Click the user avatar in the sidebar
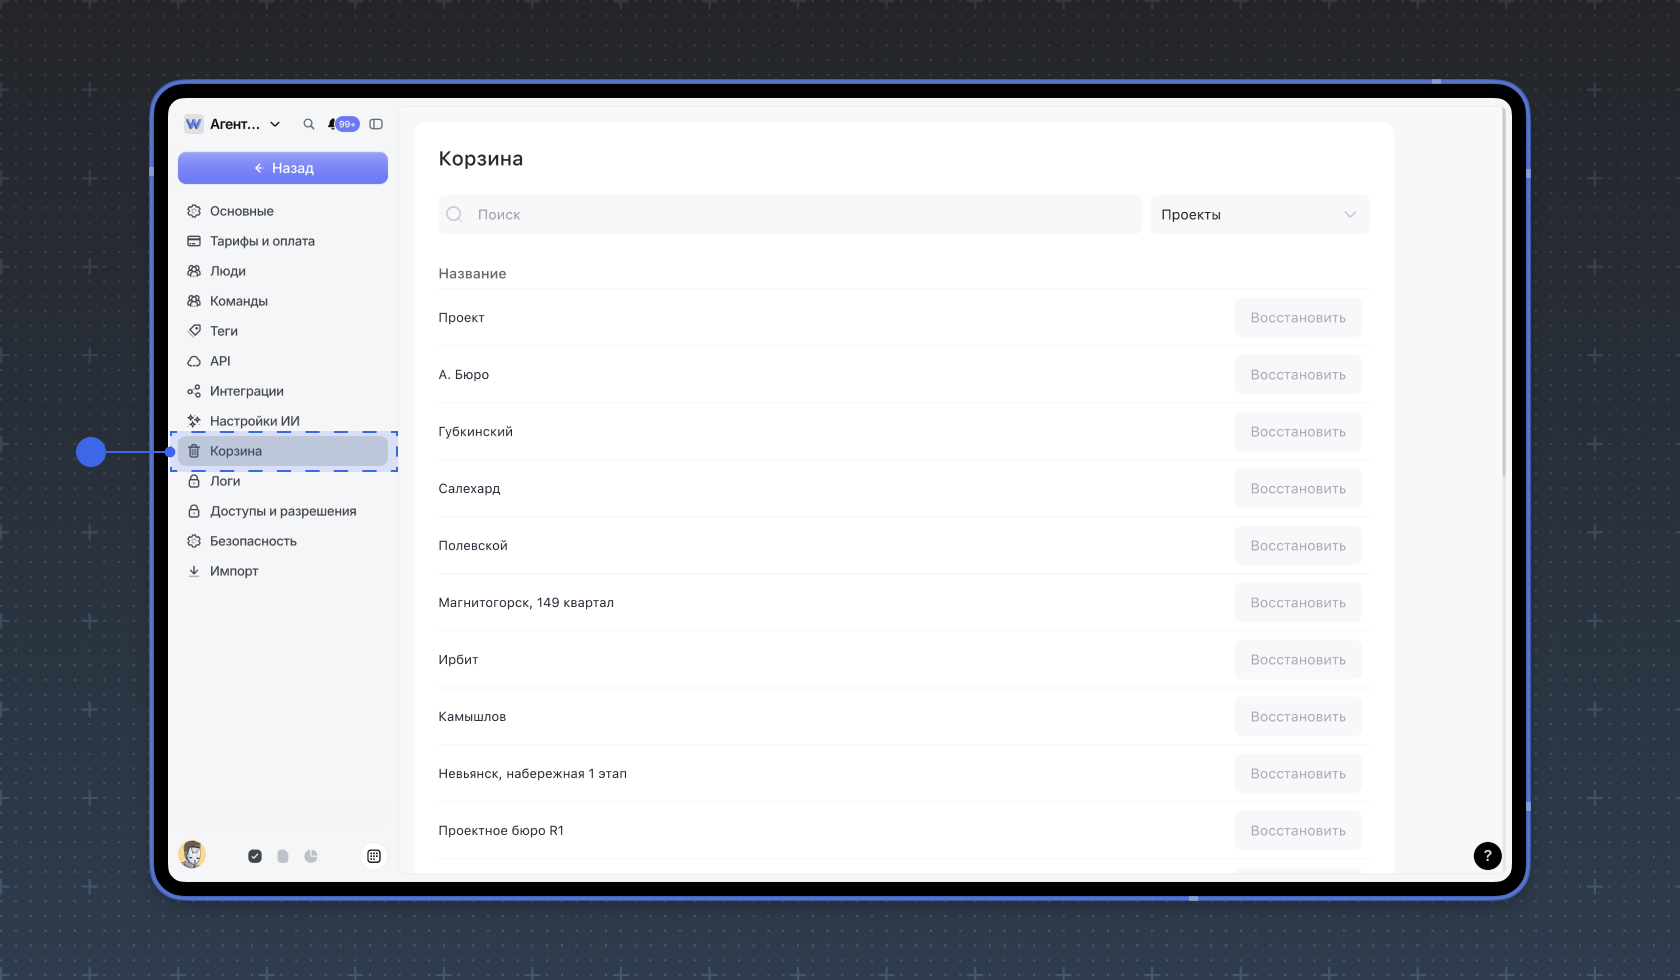This screenshot has height=980, width=1680. 192,854
